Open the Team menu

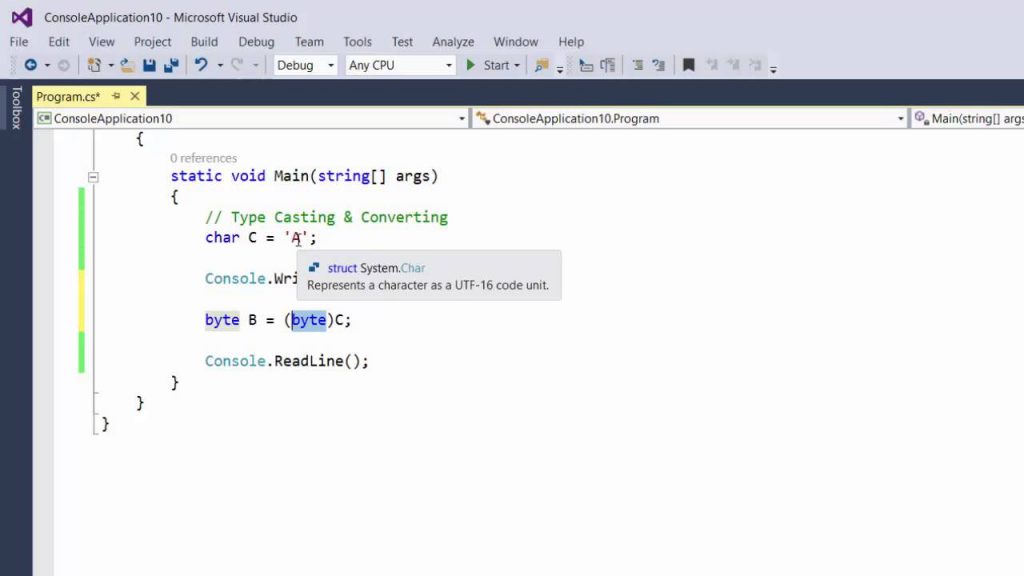pos(309,42)
